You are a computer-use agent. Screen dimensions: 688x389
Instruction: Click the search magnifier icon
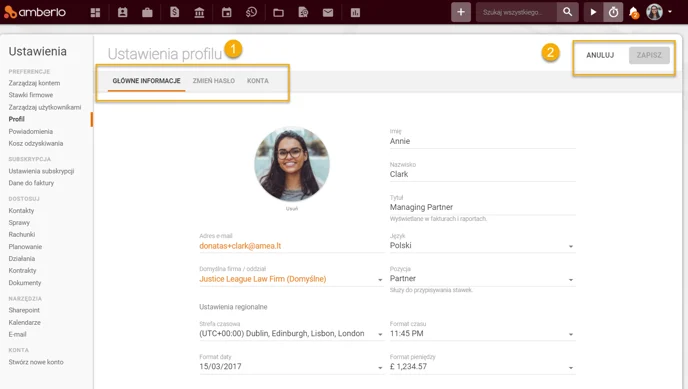tap(567, 12)
